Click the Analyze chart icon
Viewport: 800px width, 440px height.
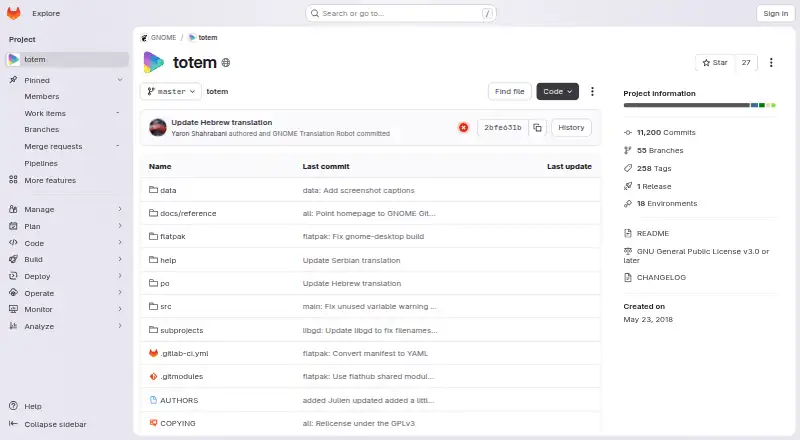13,326
